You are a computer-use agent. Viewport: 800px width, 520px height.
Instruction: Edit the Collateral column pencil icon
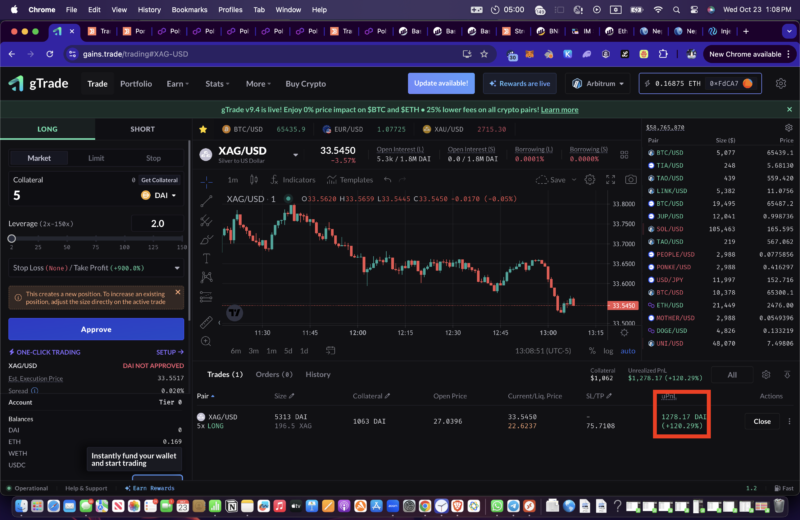pos(388,396)
